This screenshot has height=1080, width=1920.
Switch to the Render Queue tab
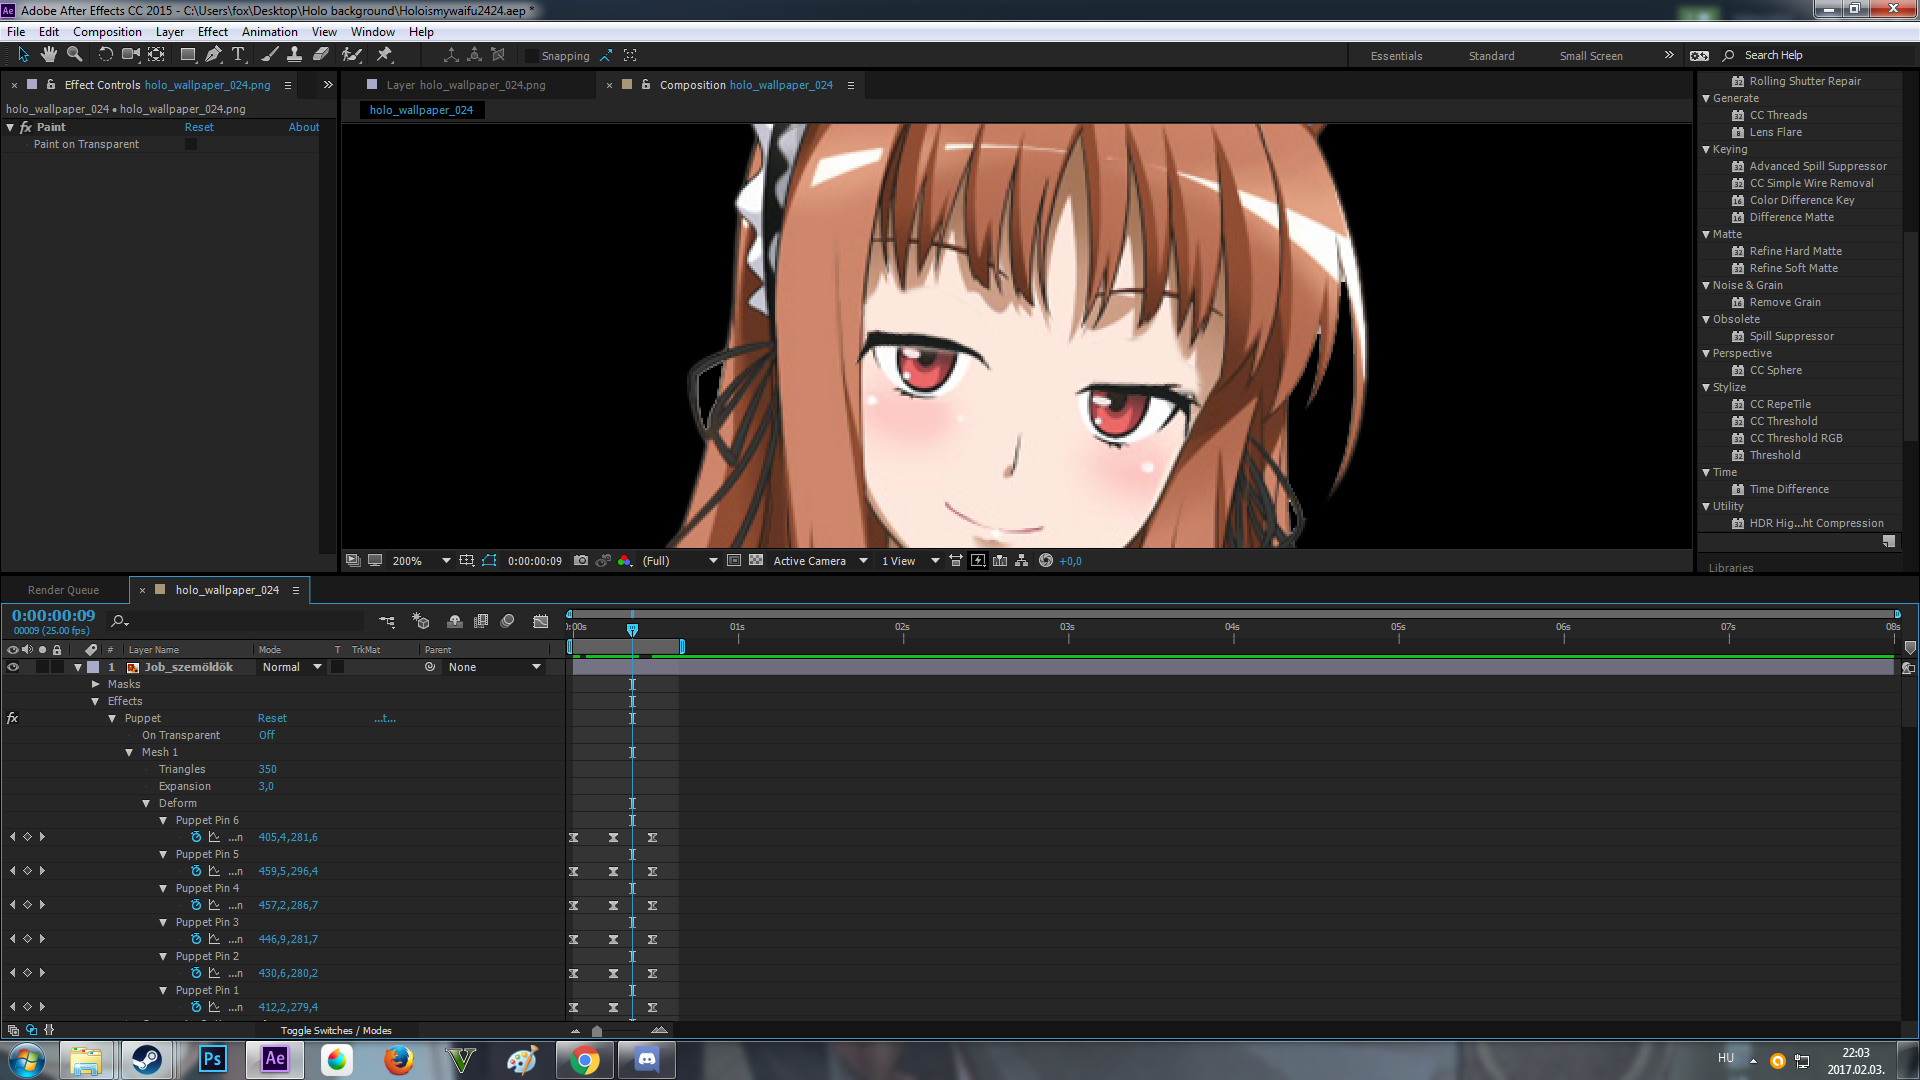[x=63, y=590]
